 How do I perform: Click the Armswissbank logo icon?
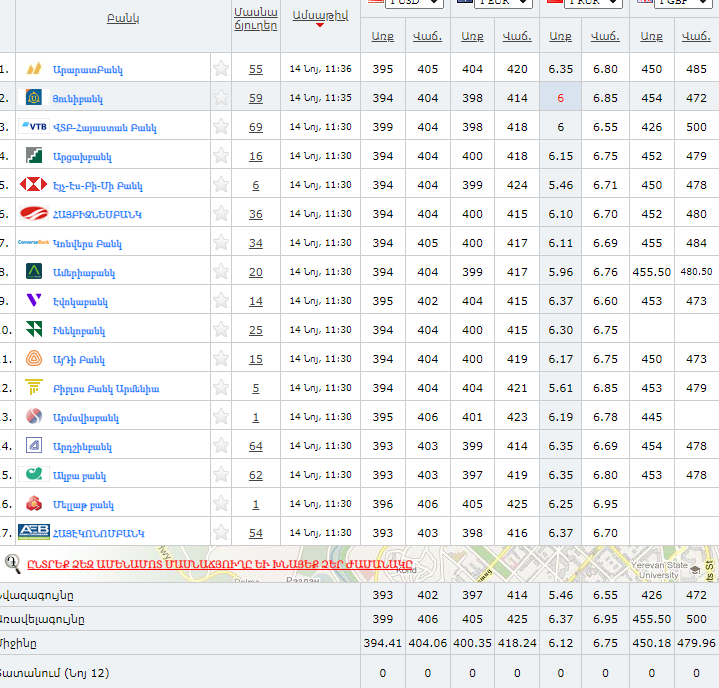(34, 416)
